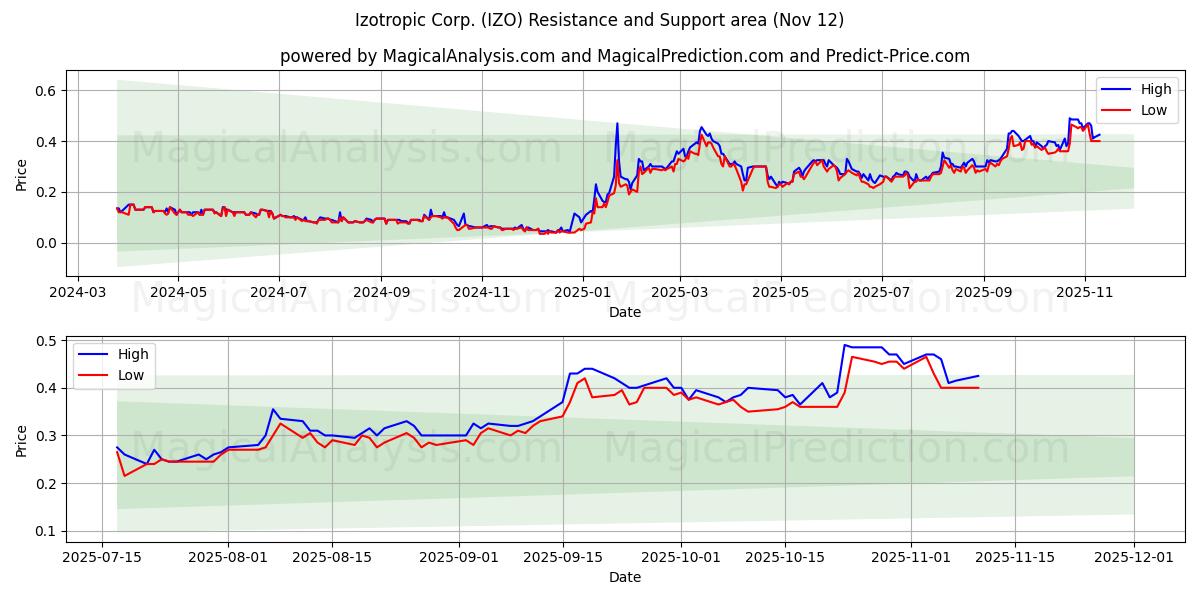1200x600 pixels.
Task: Click the red Low line sample in top legend
Action: [x=1115, y=108]
